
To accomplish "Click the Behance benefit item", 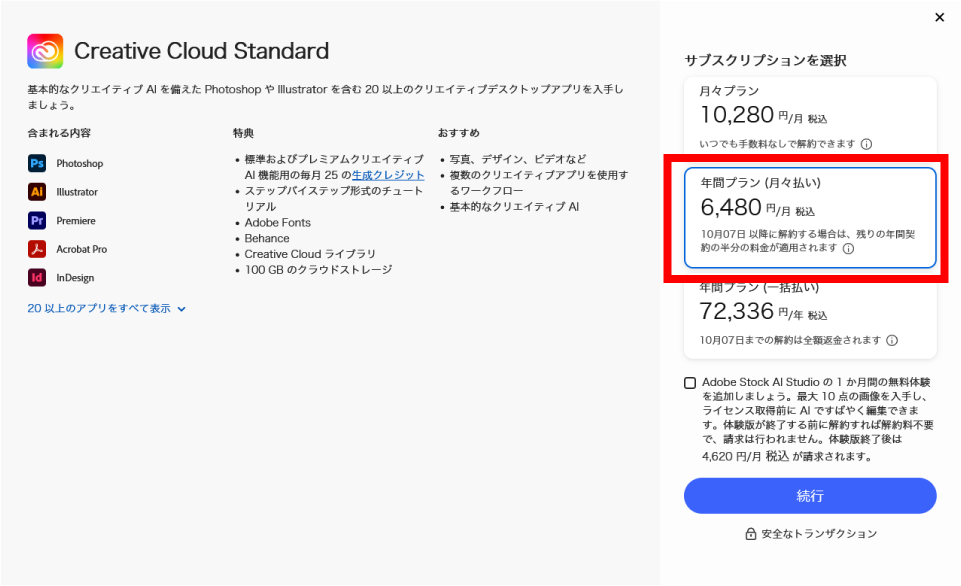I will pos(267,238).
